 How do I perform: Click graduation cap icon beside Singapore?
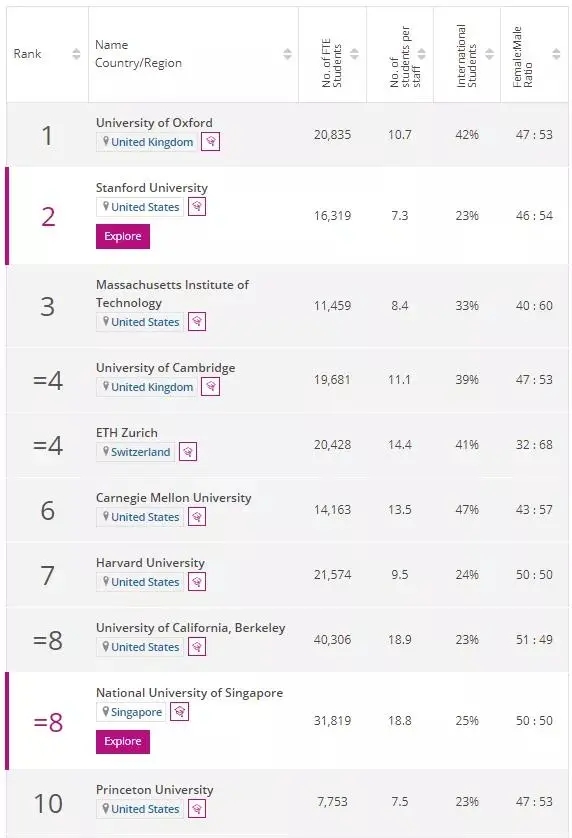[x=179, y=711]
